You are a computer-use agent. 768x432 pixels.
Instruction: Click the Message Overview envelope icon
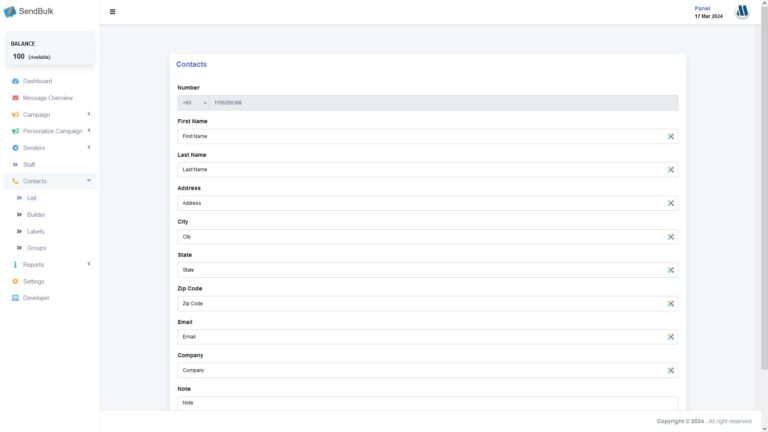15,98
